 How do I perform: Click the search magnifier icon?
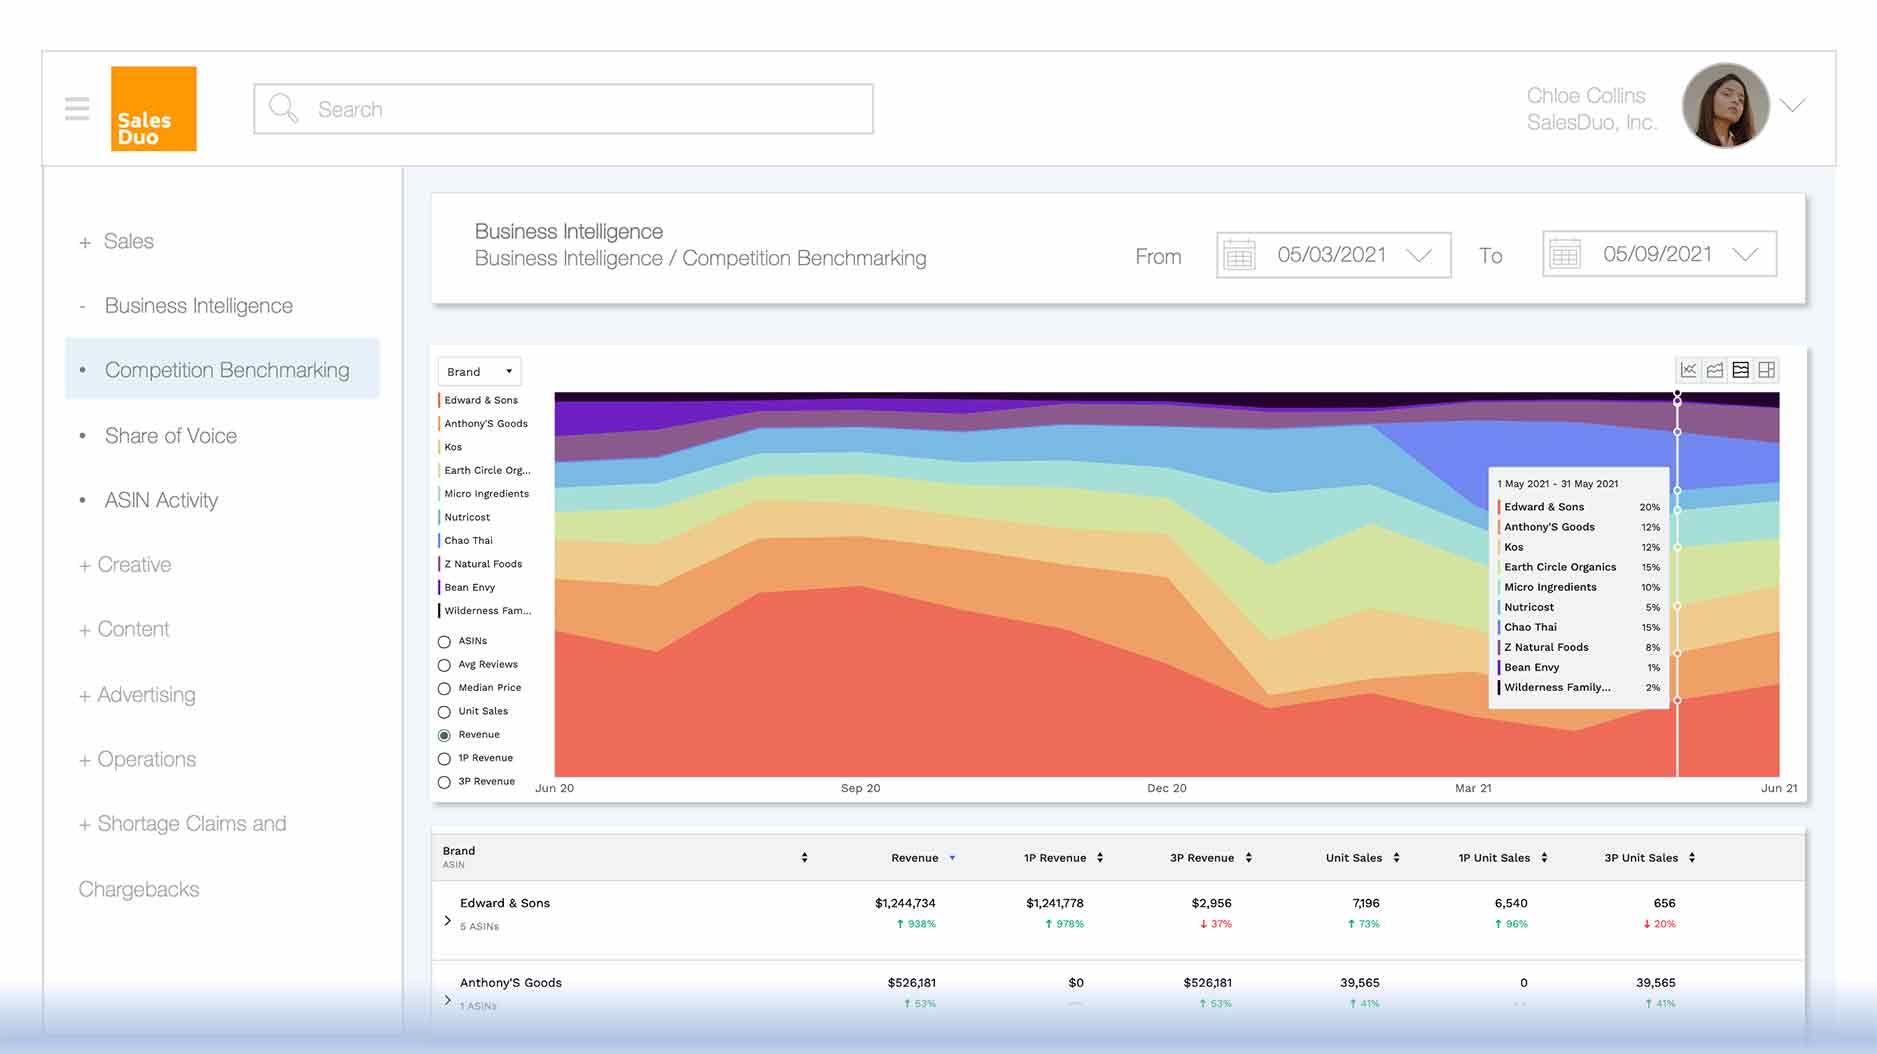pyautogui.click(x=283, y=108)
